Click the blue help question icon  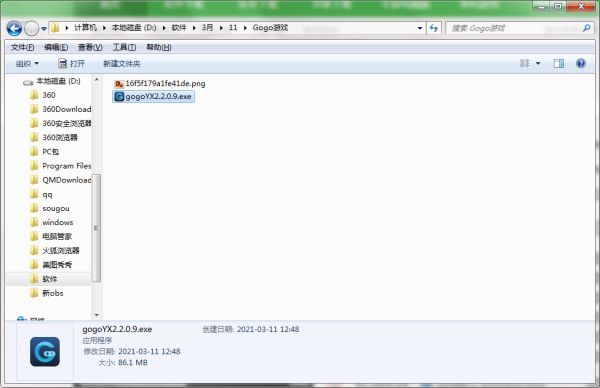(x=580, y=63)
